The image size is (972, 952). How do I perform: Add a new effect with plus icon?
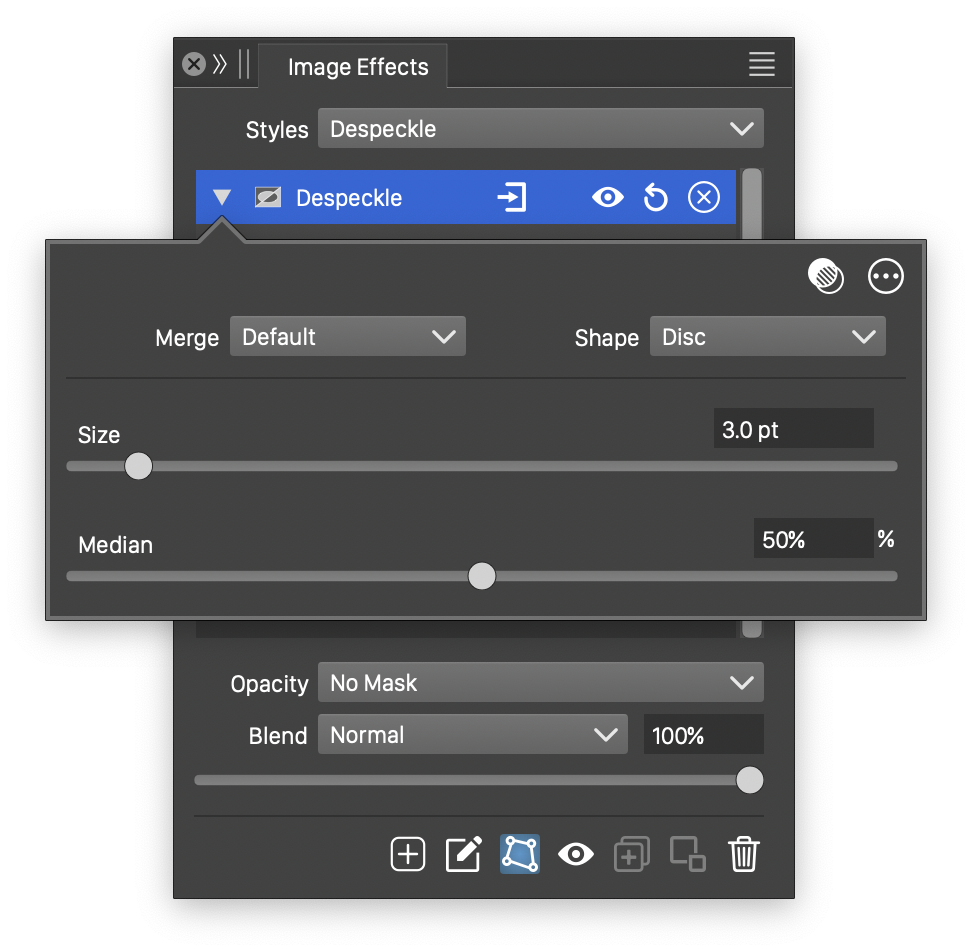tap(408, 854)
